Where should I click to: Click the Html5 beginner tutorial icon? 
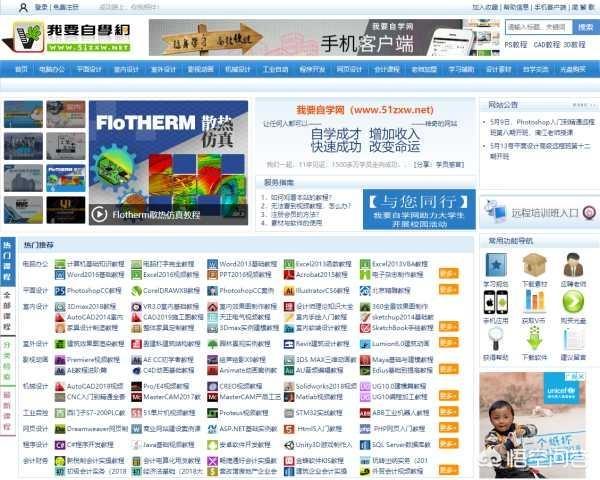click(289, 429)
